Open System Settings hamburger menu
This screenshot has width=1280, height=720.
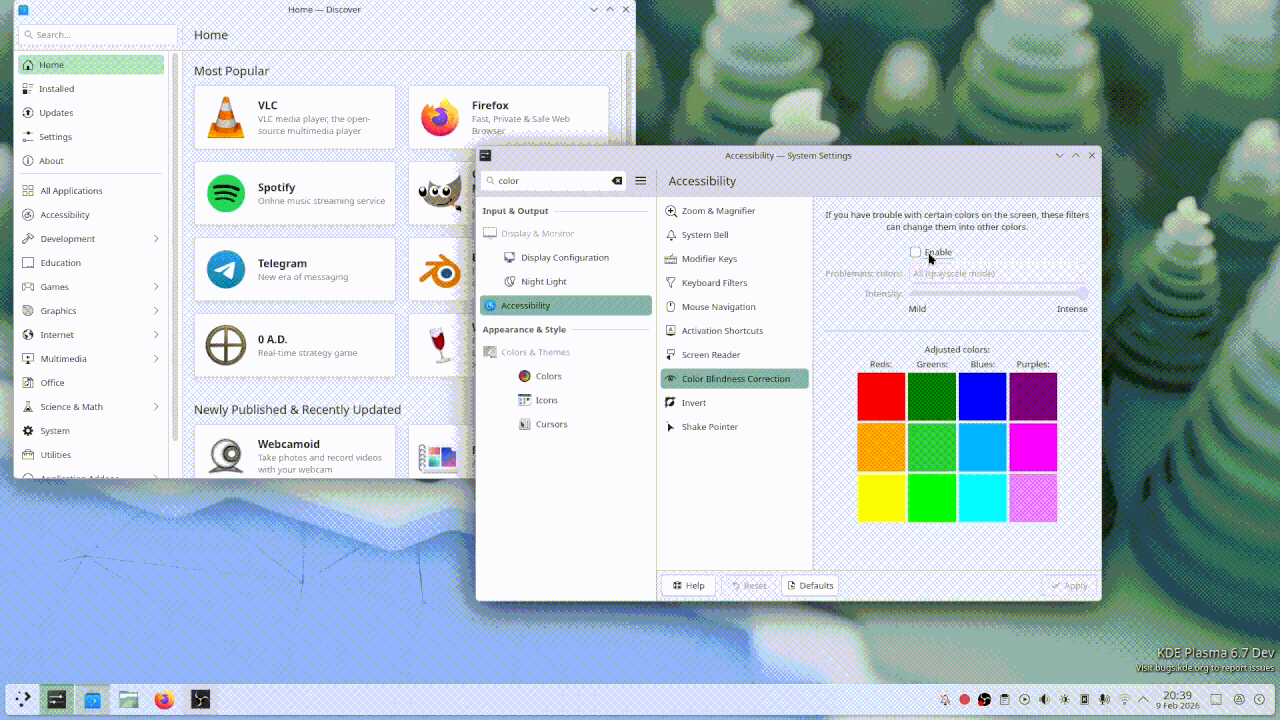point(641,181)
